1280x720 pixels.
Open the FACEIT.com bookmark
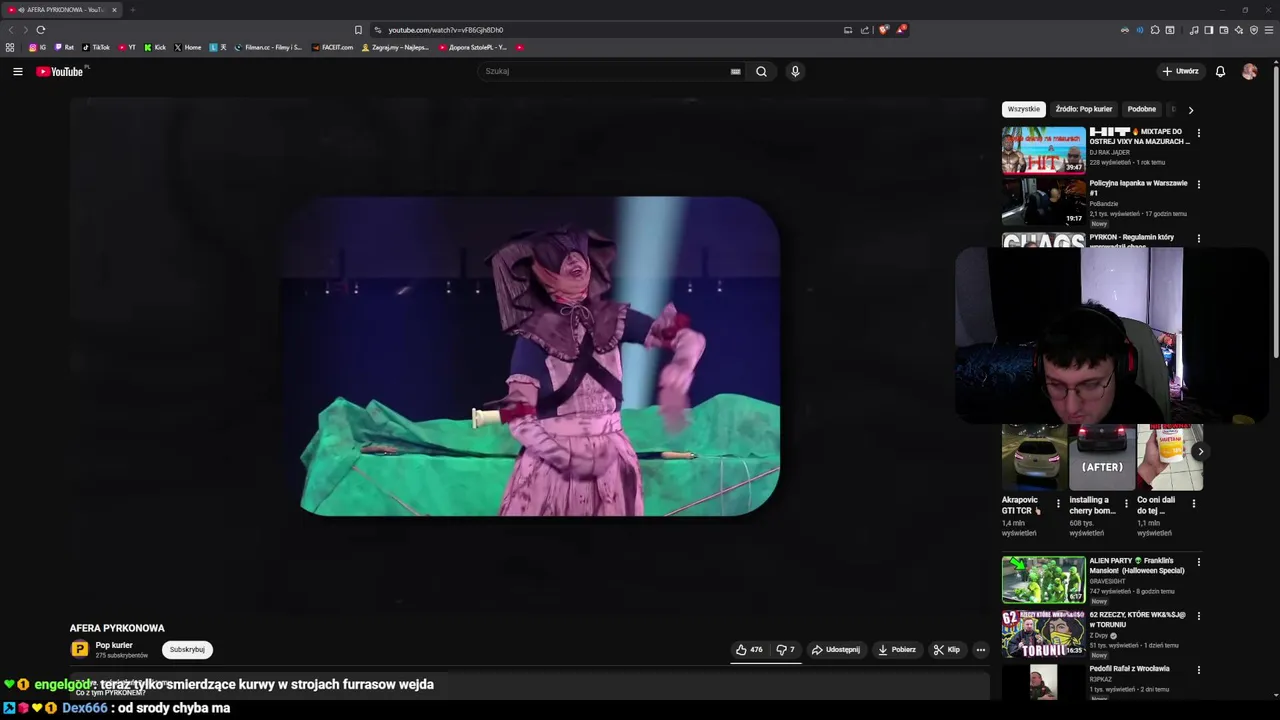tap(332, 47)
